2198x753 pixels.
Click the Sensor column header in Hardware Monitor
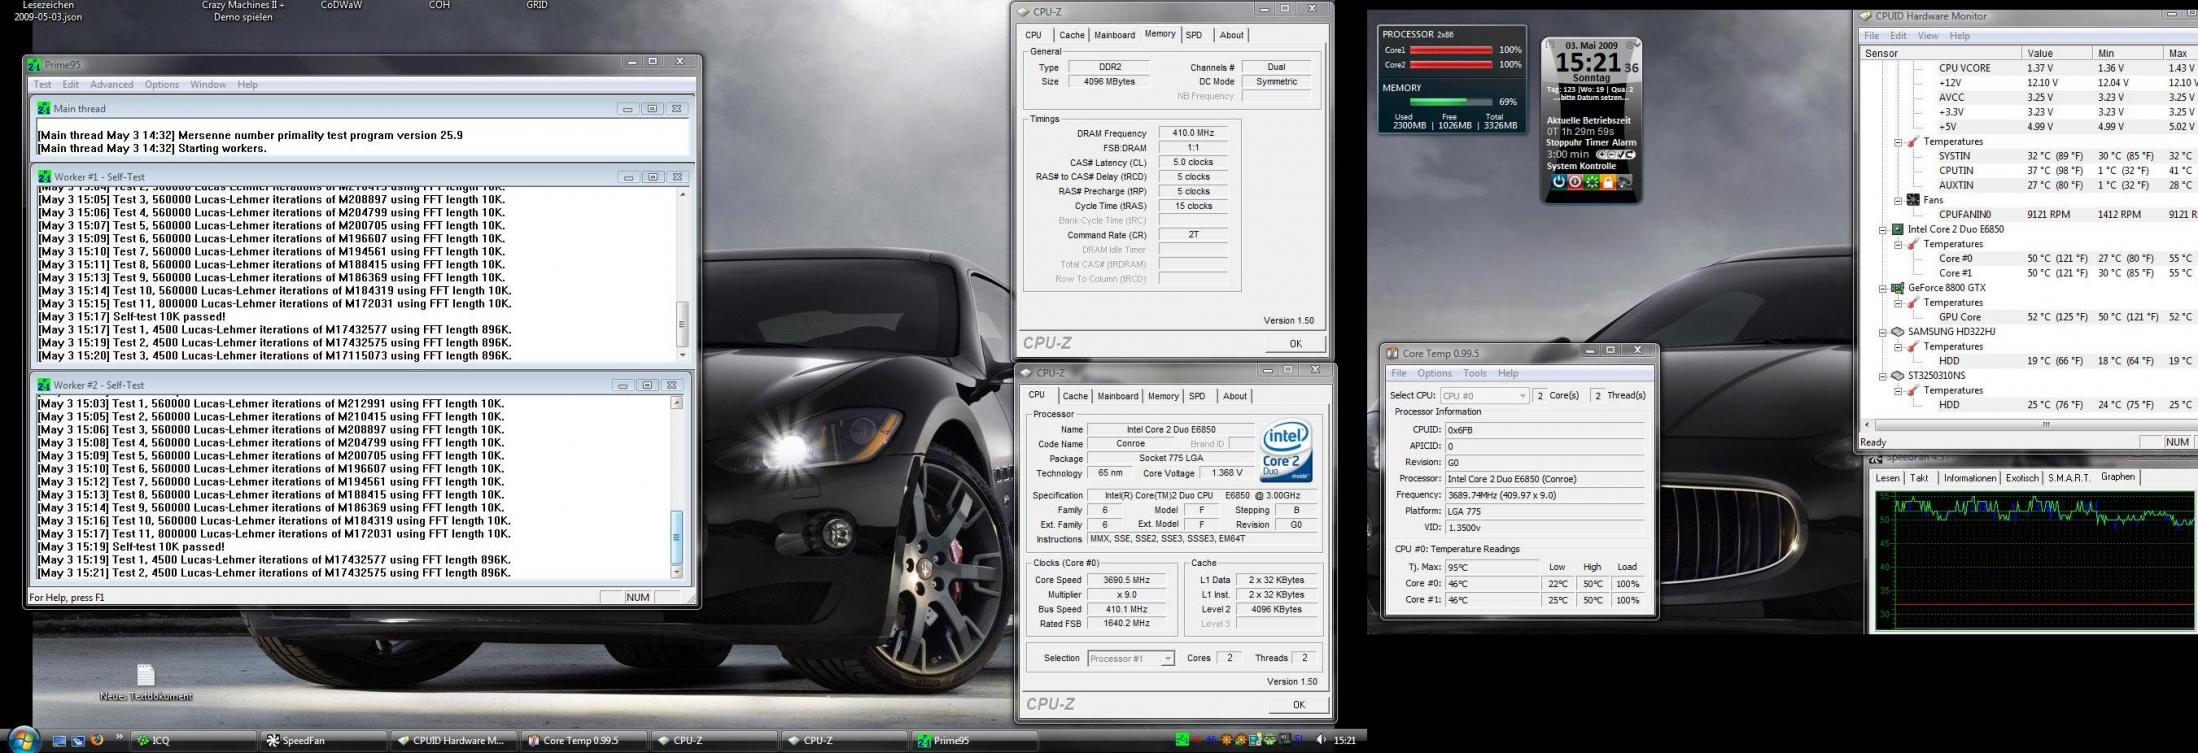1939,53
